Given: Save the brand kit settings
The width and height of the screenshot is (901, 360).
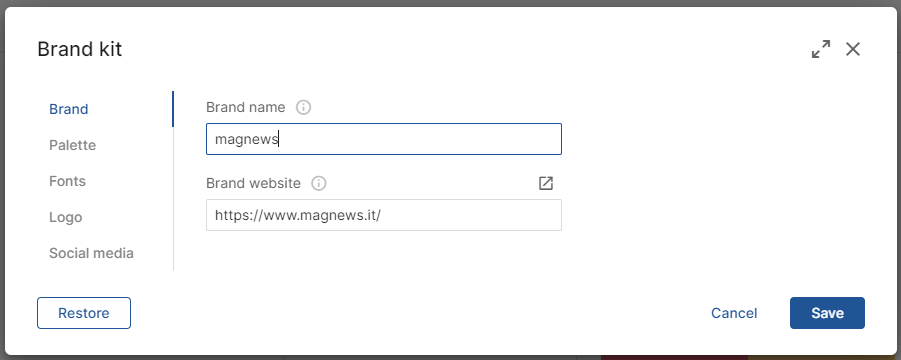Looking at the screenshot, I should click(x=827, y=313).
